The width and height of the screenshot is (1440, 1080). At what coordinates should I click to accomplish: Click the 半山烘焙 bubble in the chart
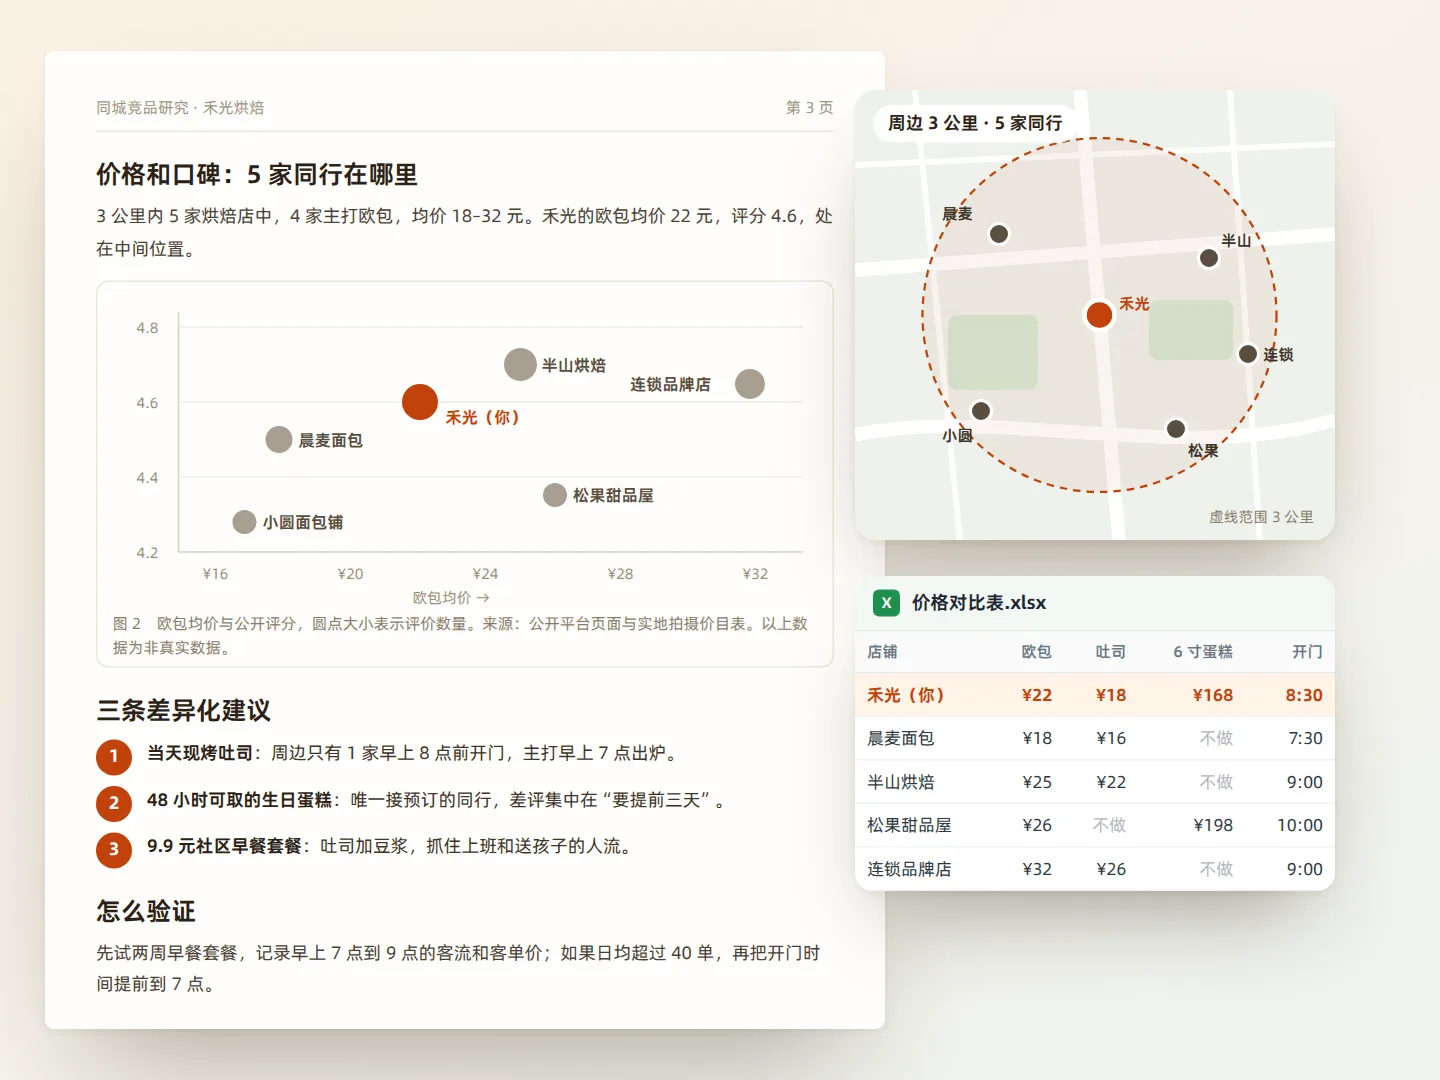pos(520,364)
